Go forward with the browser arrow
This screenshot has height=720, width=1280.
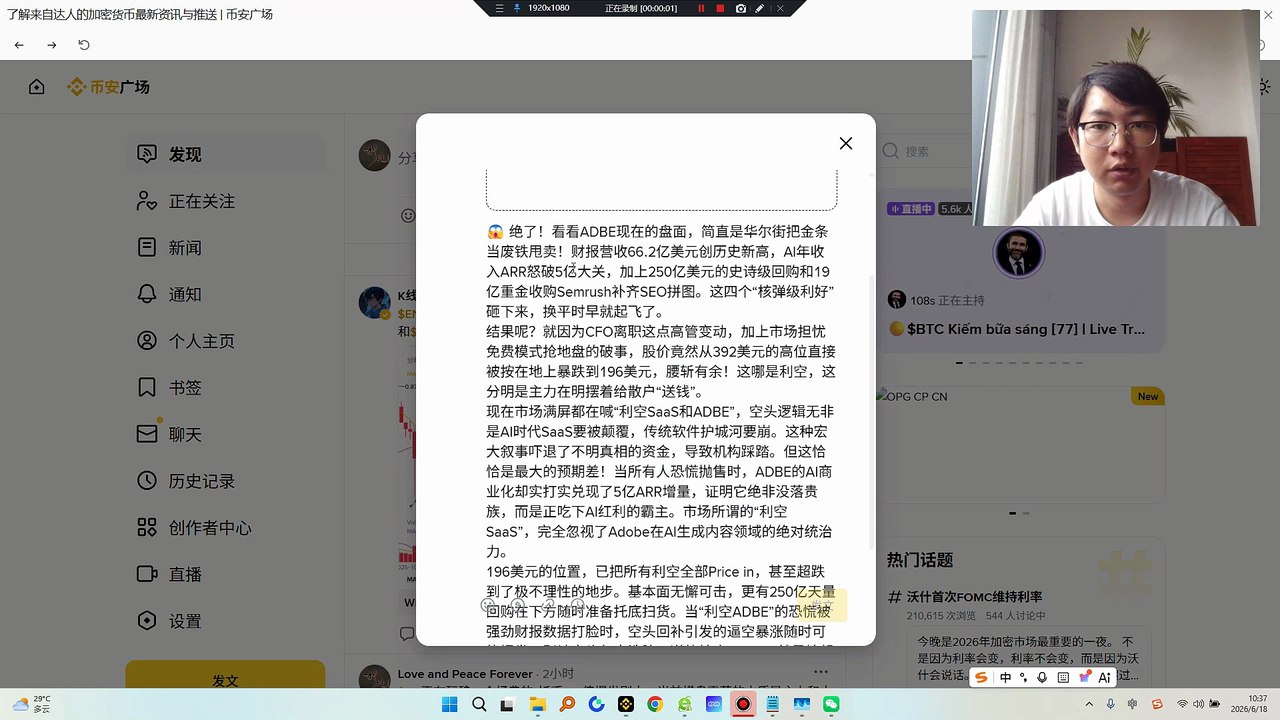point(52,45)
